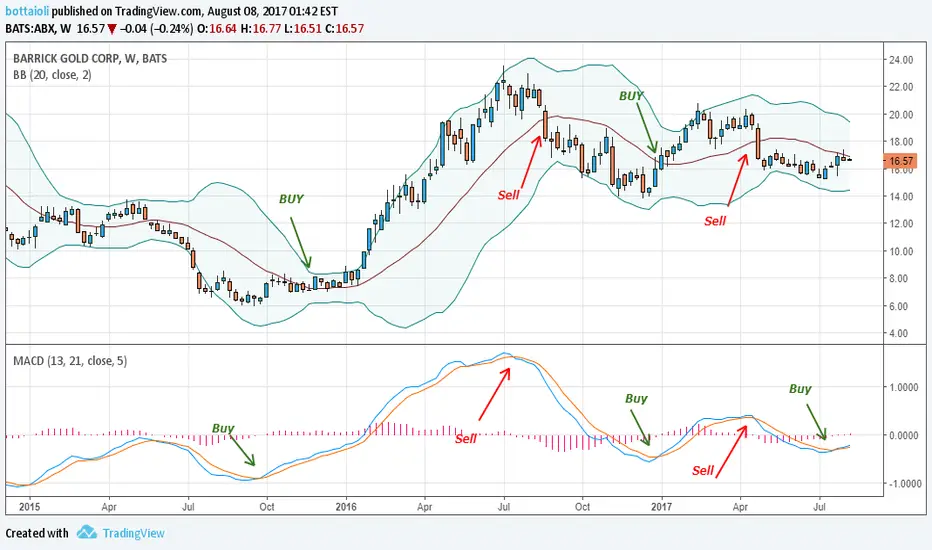The height and width of the screenshot is (550, 932).
Task: Click the "August 08, 2017 01:42 EST" timestamp
Action: pos(273,11)
